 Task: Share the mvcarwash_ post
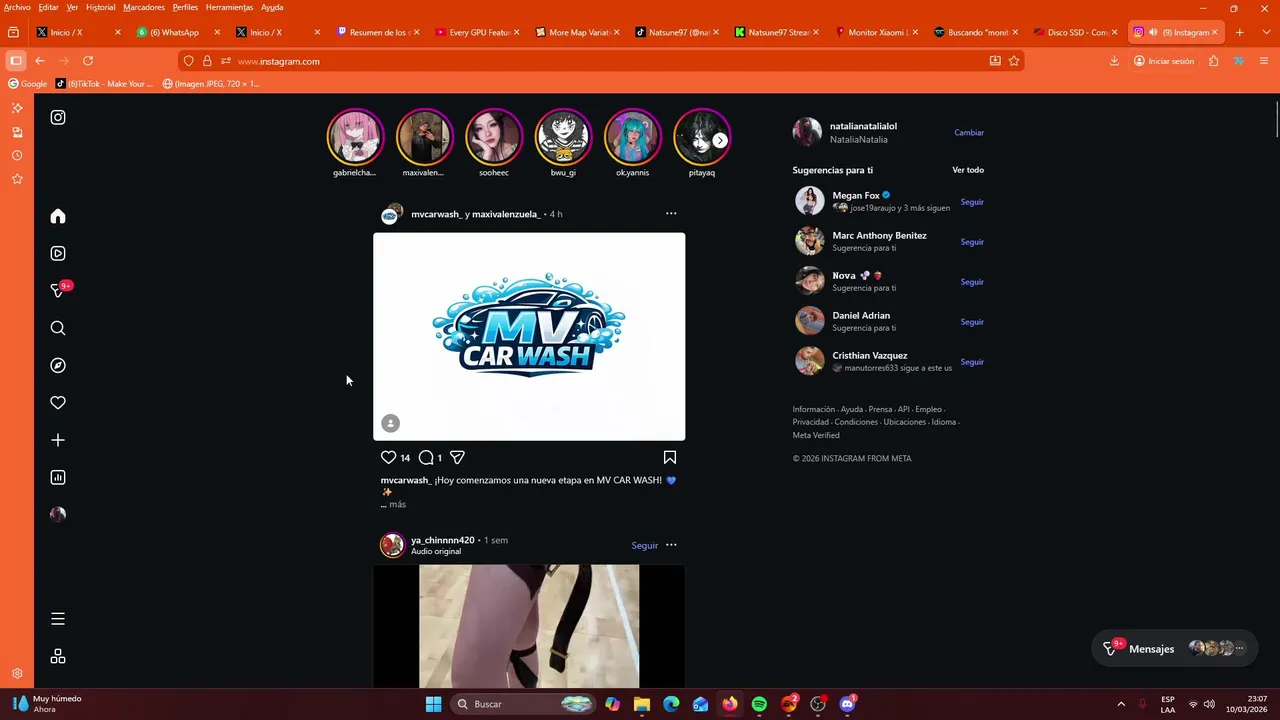point(457,457)
